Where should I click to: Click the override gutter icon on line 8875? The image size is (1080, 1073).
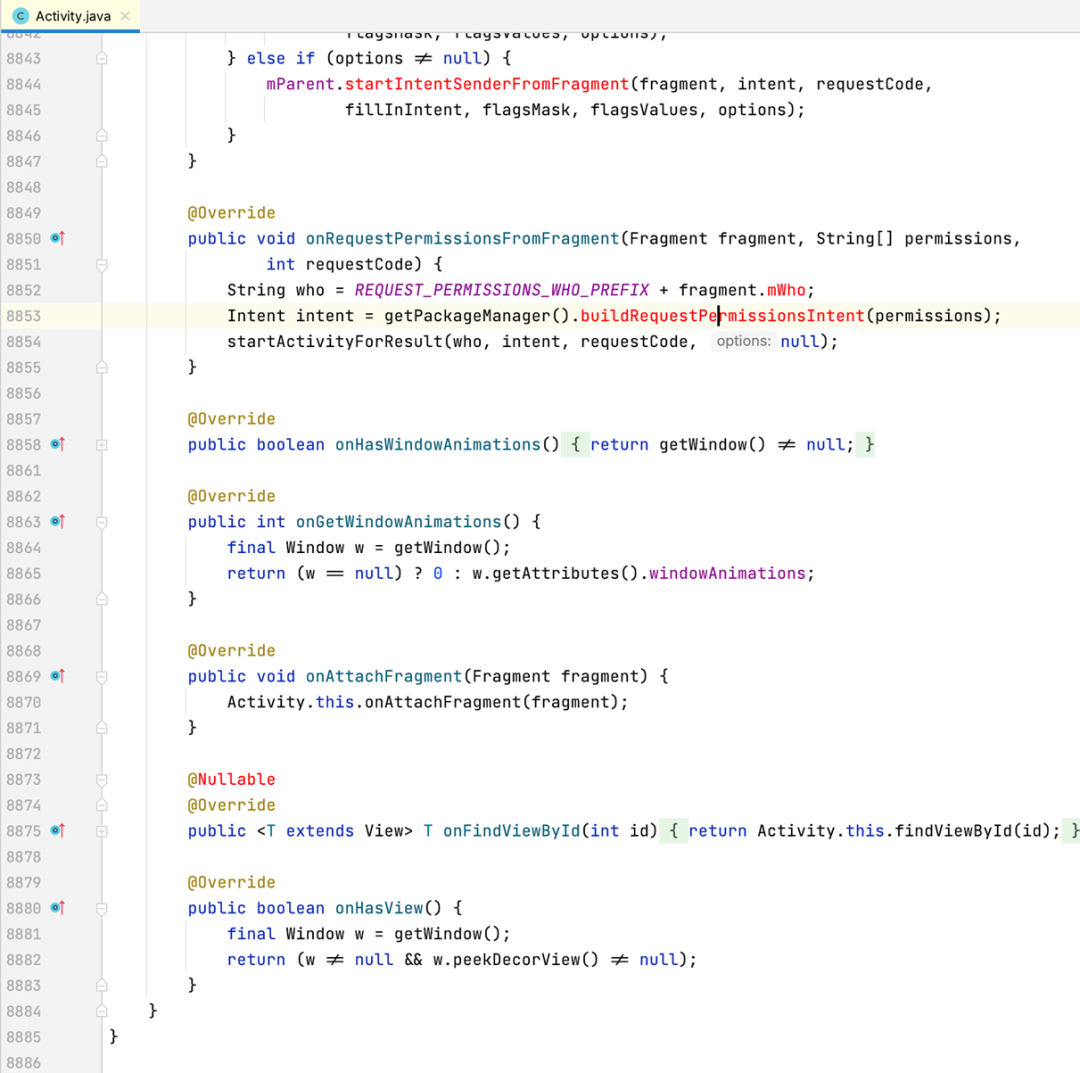coord(57,831)
